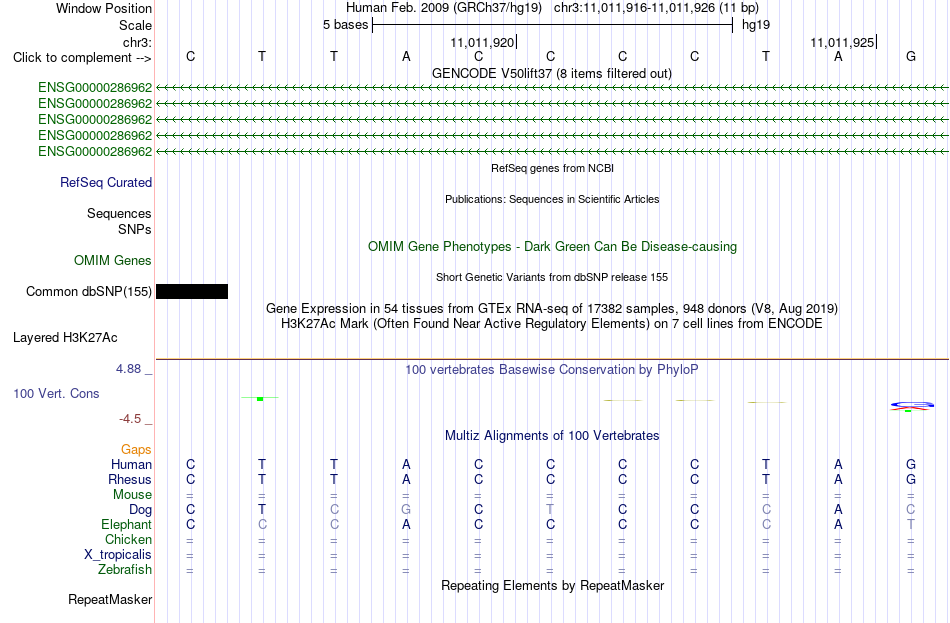Click the GTEx Gene Expression track title
The width and height of the screenshot is (950, 623).
click(552, 308)
